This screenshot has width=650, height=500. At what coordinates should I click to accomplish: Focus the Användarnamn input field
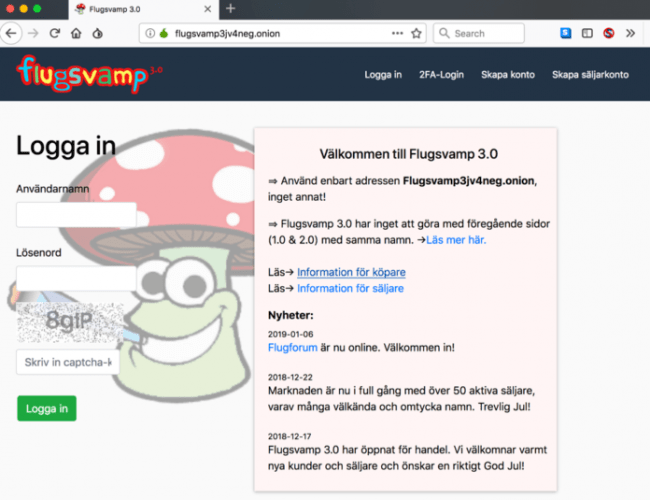pos(76,214)
